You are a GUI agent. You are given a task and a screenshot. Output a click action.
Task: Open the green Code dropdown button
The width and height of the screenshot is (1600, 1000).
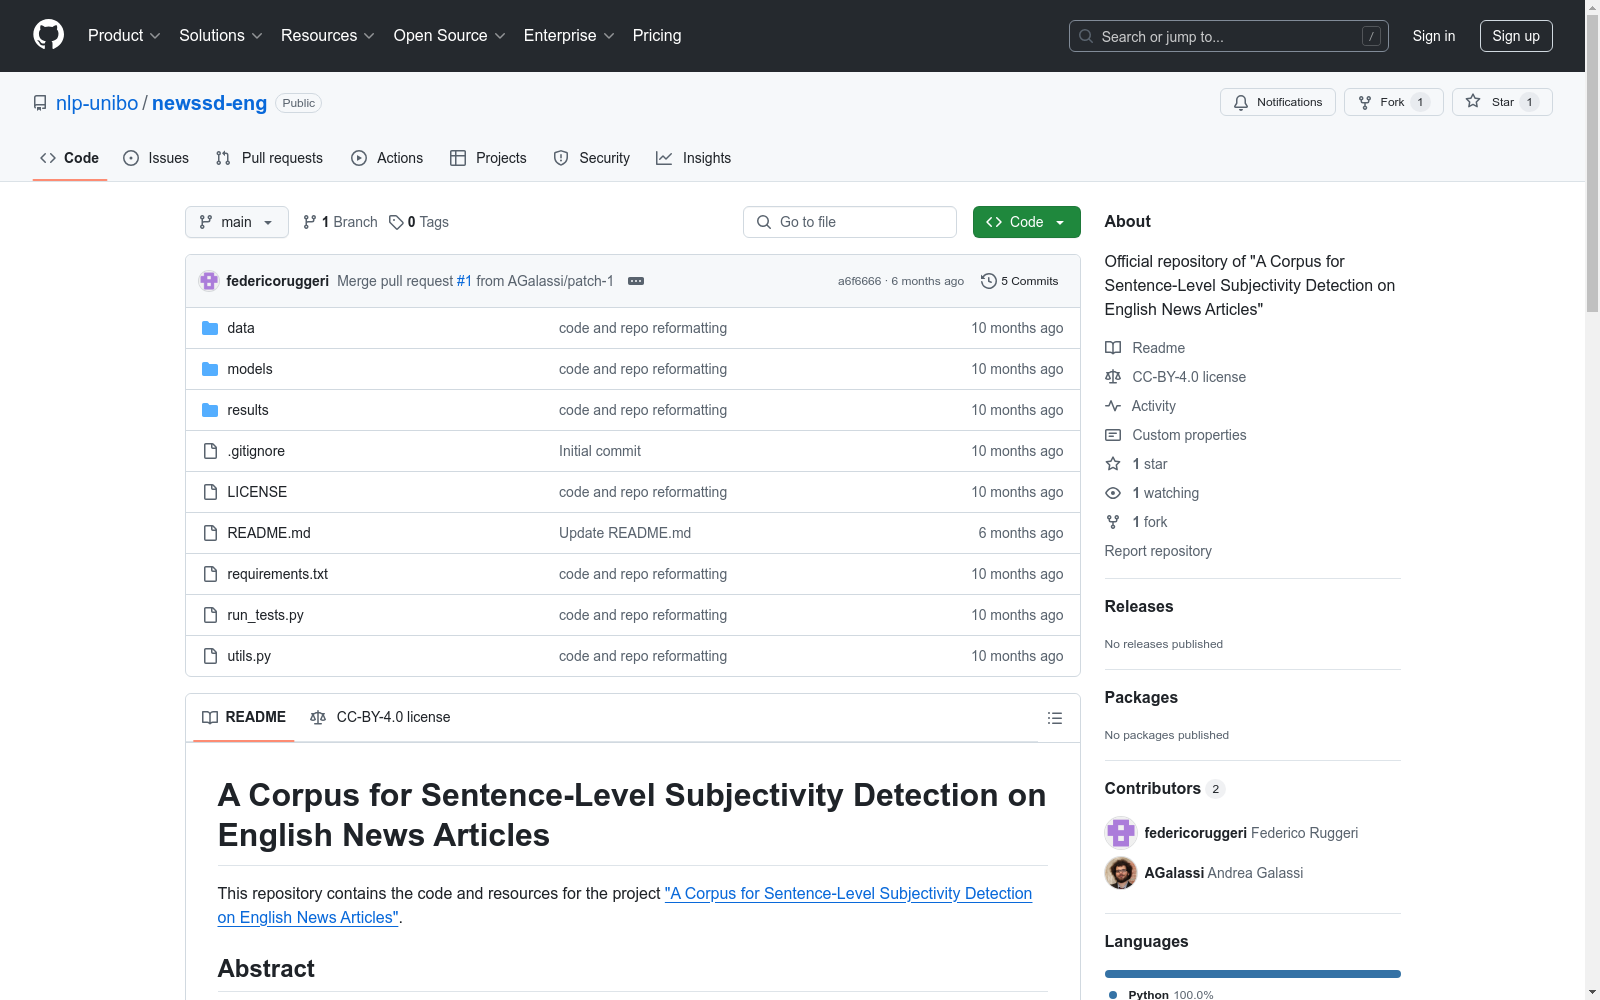1026,222
